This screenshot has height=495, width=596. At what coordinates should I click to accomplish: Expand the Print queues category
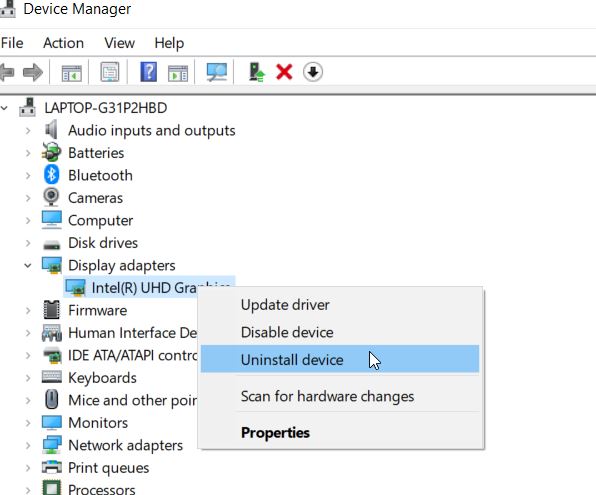click(x=28, y=467)
